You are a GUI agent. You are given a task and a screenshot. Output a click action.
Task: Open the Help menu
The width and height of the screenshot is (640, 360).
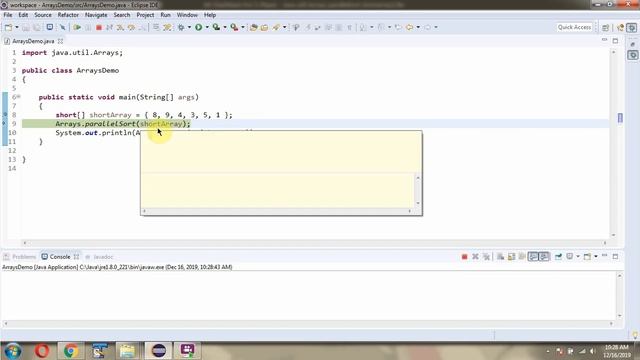[210, 15]
